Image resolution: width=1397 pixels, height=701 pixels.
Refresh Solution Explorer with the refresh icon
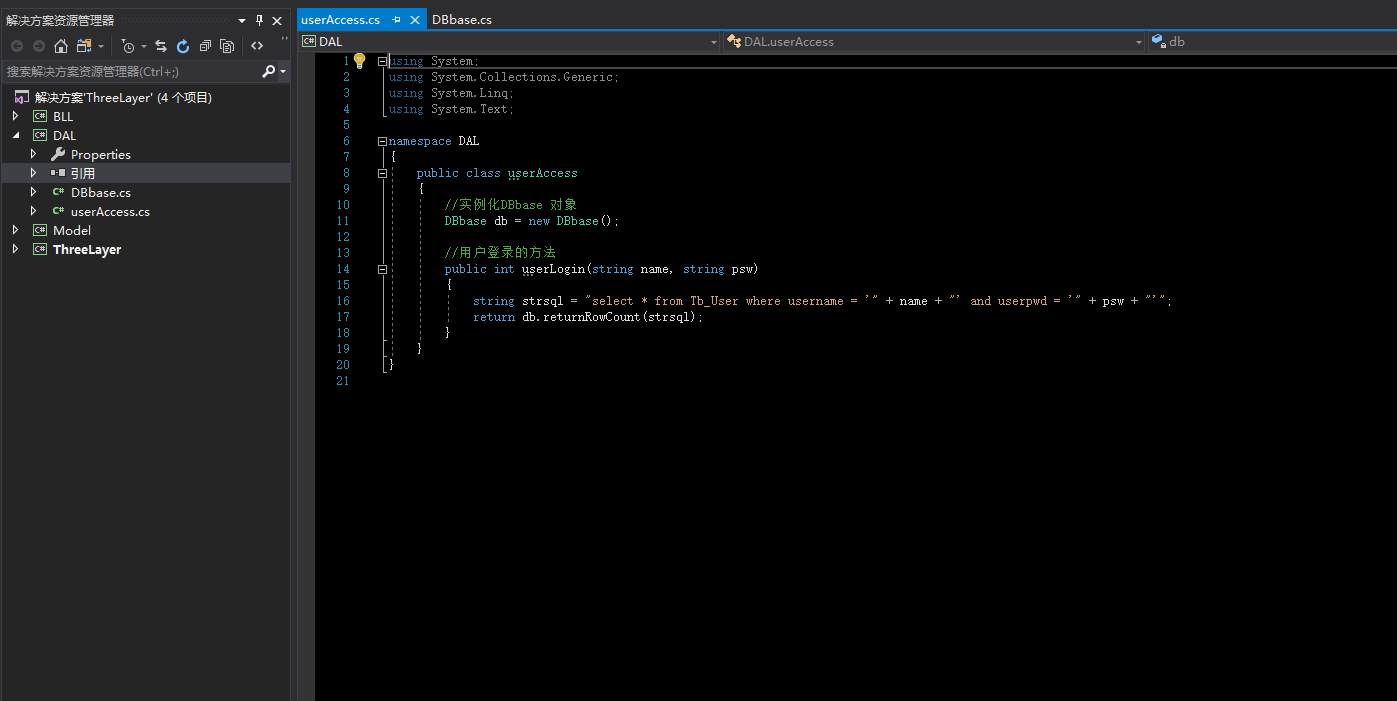click(183, 46)
